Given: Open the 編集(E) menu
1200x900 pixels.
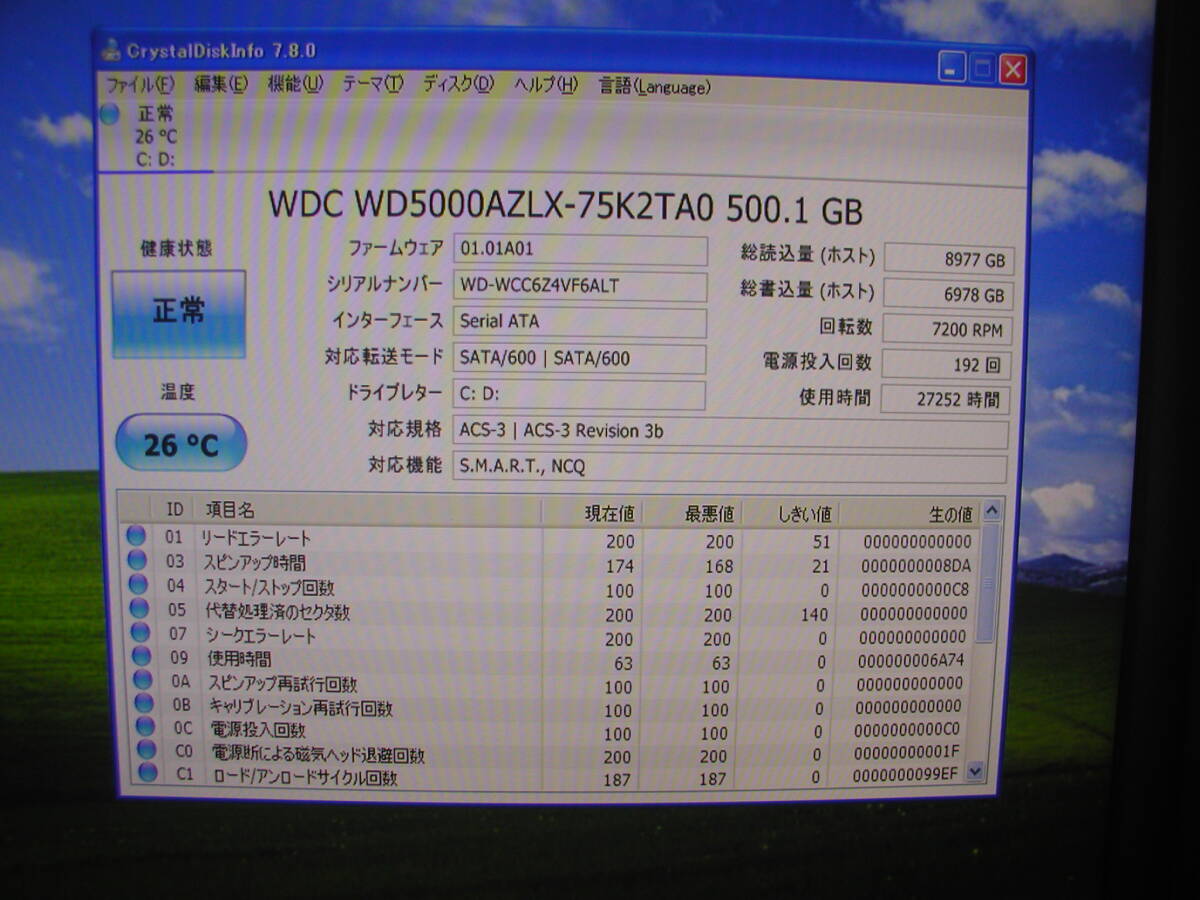Looking at the screenshot, I should click(220, 84).
